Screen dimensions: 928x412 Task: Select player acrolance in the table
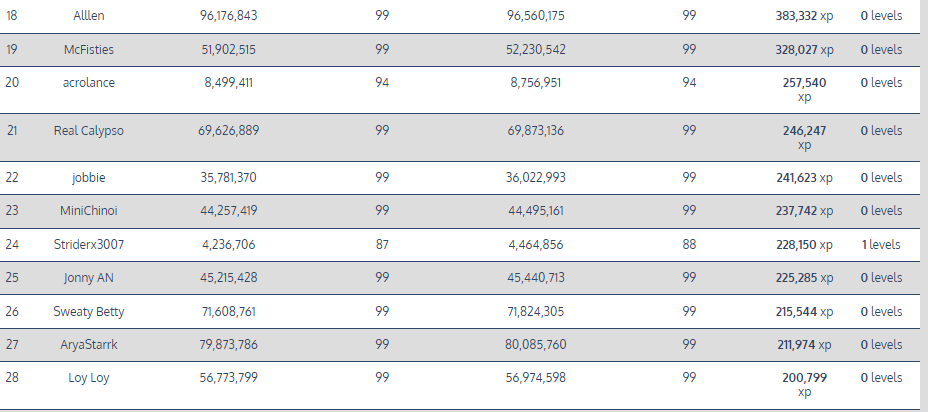(x=88, y=83)
